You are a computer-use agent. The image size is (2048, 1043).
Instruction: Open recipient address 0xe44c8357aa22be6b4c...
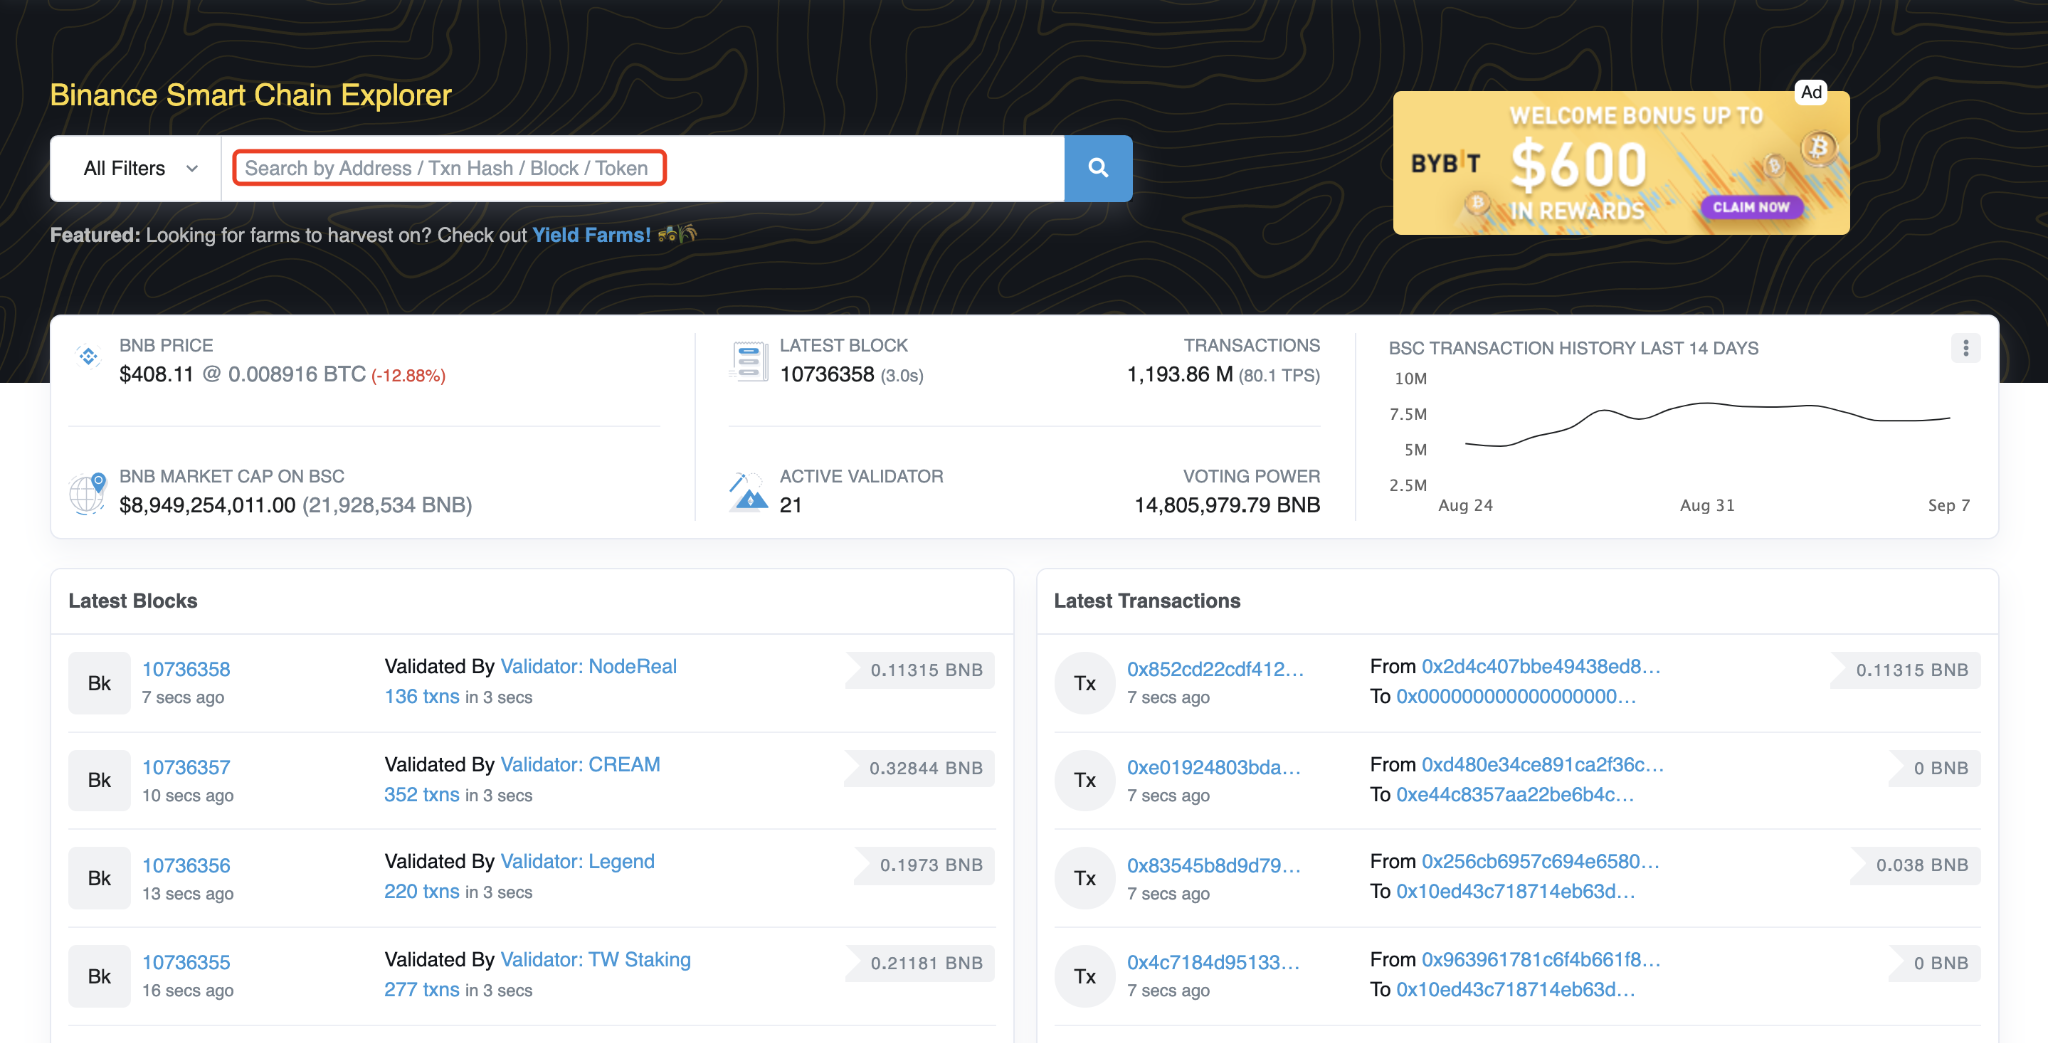pyautogui.click(x=1515, y=794)
